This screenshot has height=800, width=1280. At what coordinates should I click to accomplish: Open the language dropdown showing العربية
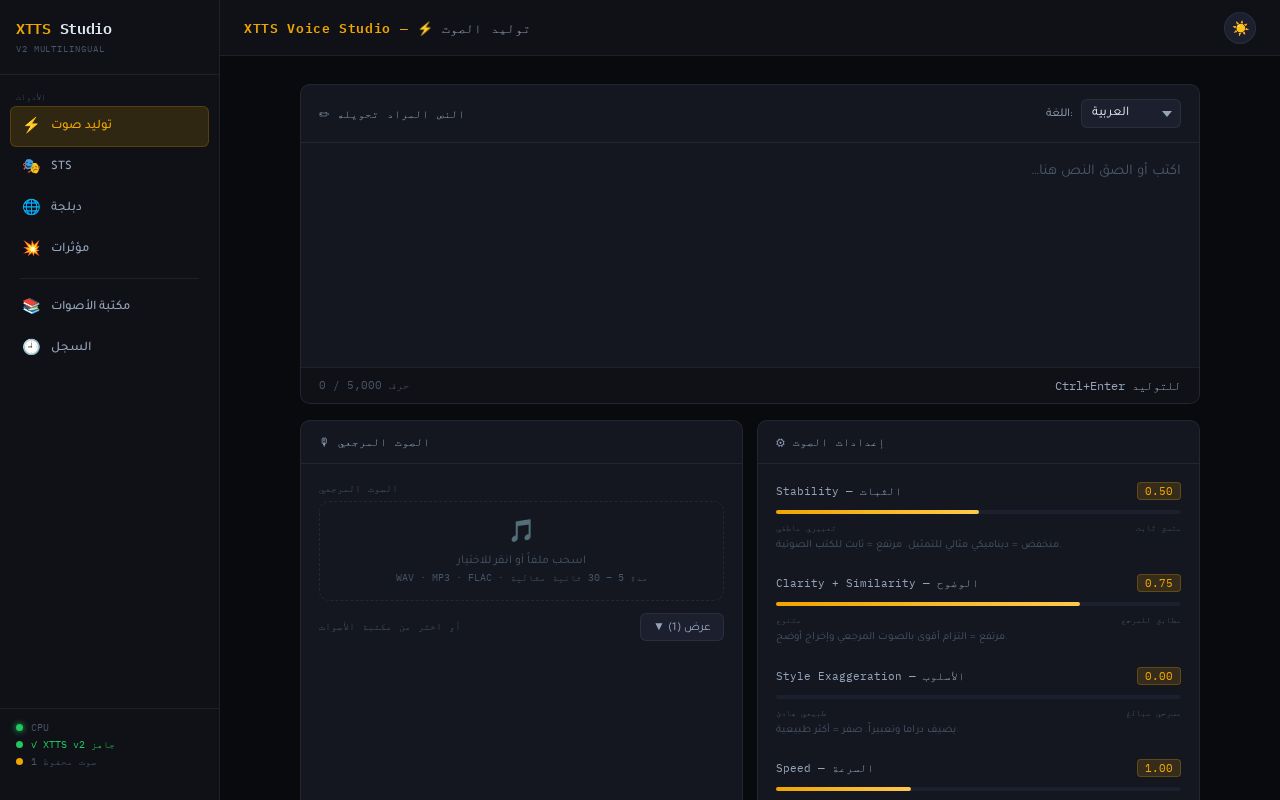pyautogui.click(x=1130, y=113)
